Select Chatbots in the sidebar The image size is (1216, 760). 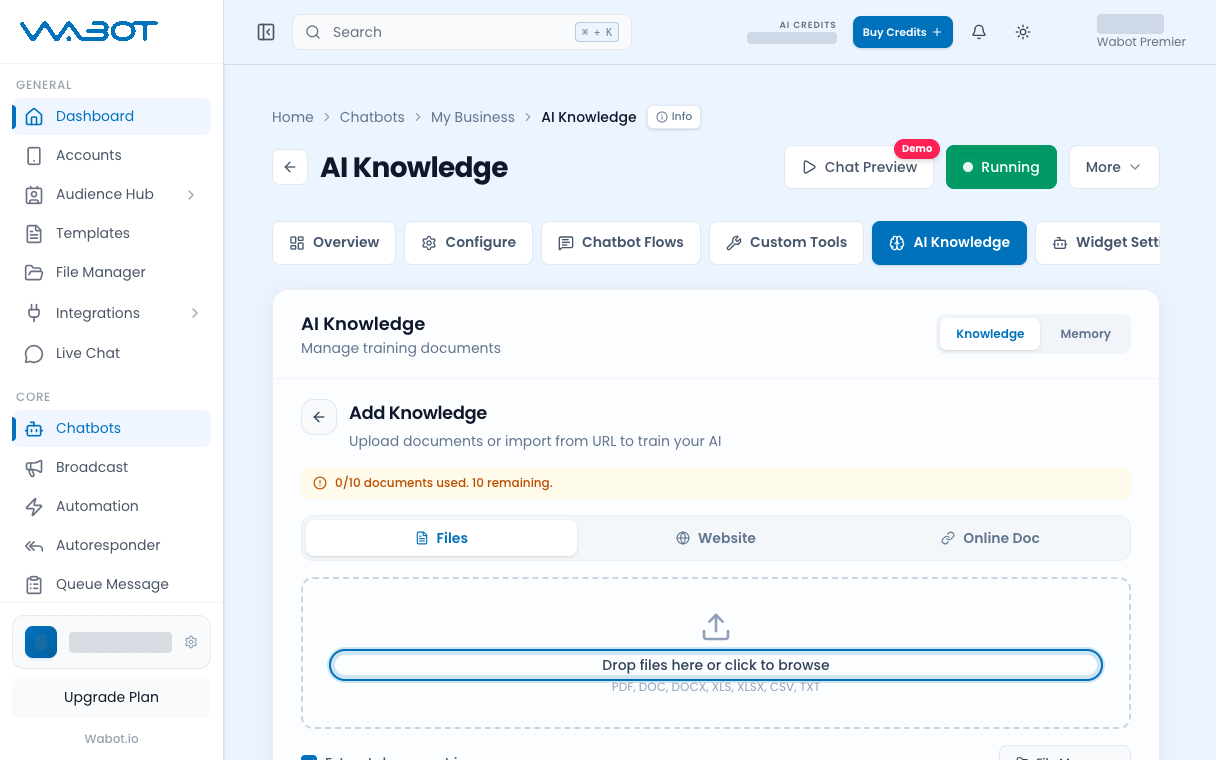coord(111,428)
